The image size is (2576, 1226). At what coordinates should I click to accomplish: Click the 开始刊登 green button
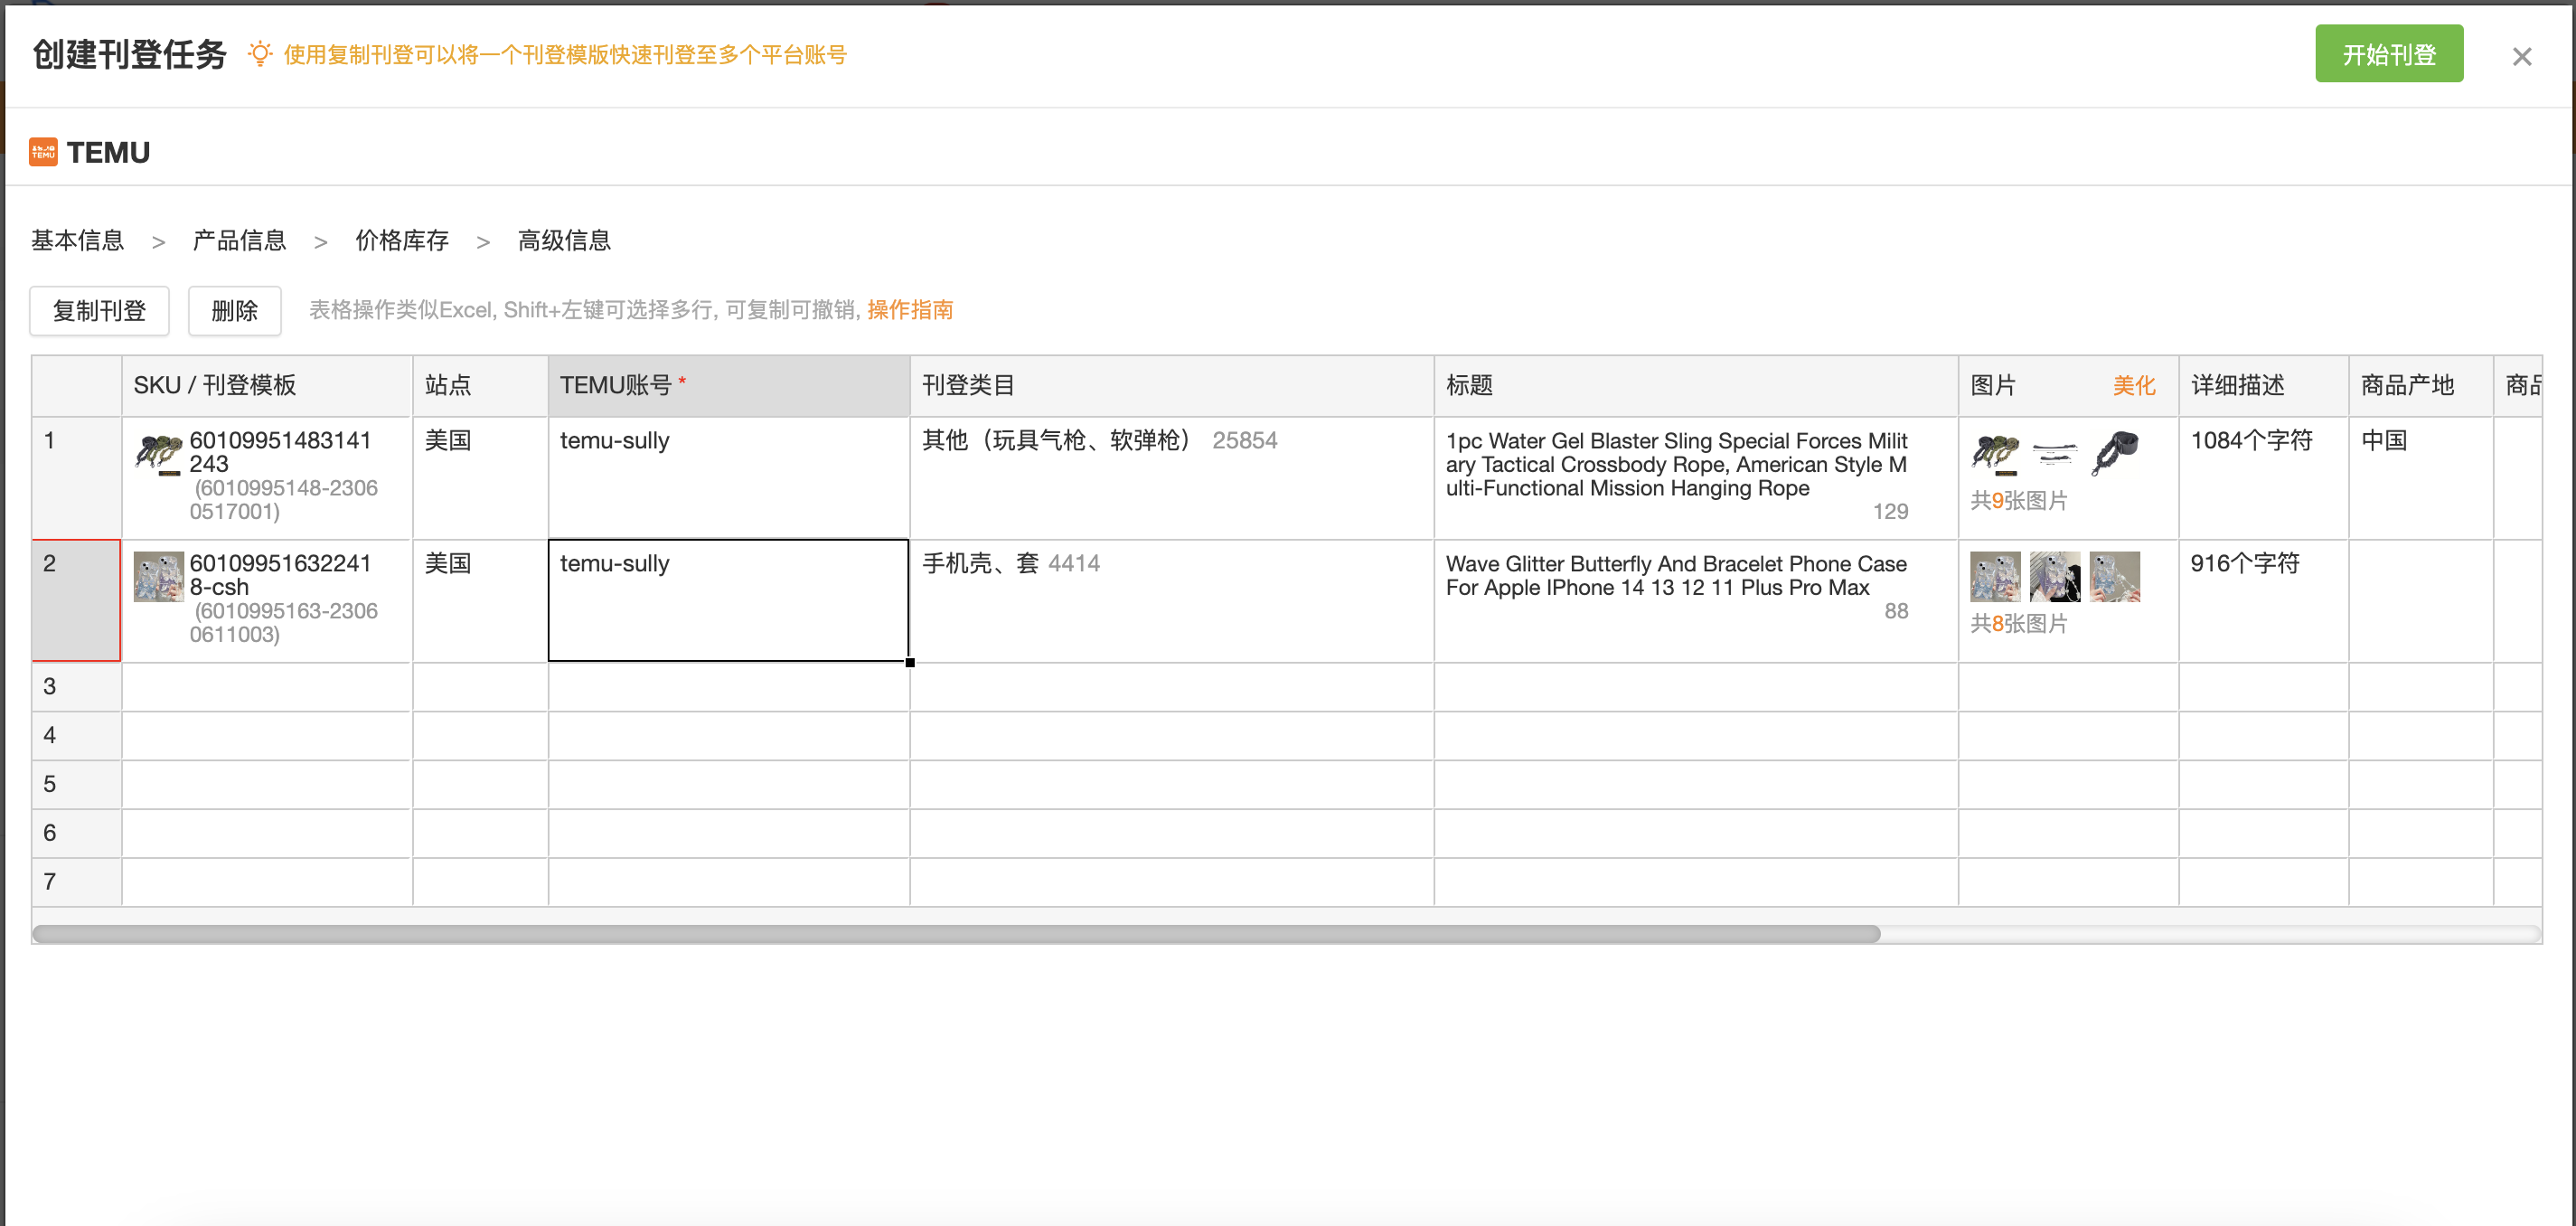[2388, 54]
